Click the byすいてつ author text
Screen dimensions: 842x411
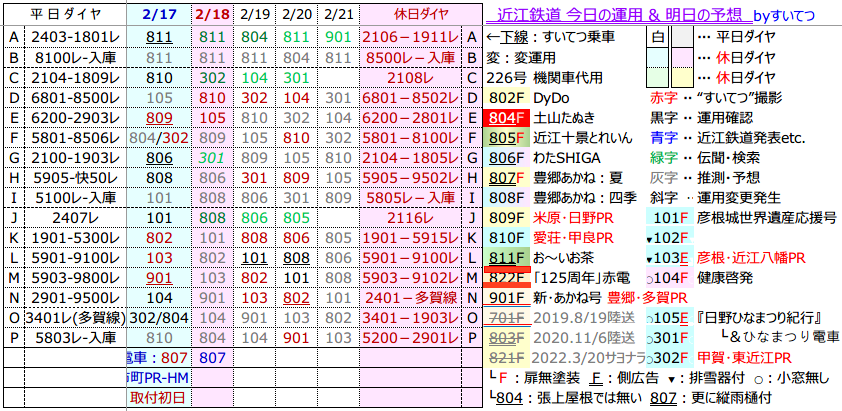point(785,16)
